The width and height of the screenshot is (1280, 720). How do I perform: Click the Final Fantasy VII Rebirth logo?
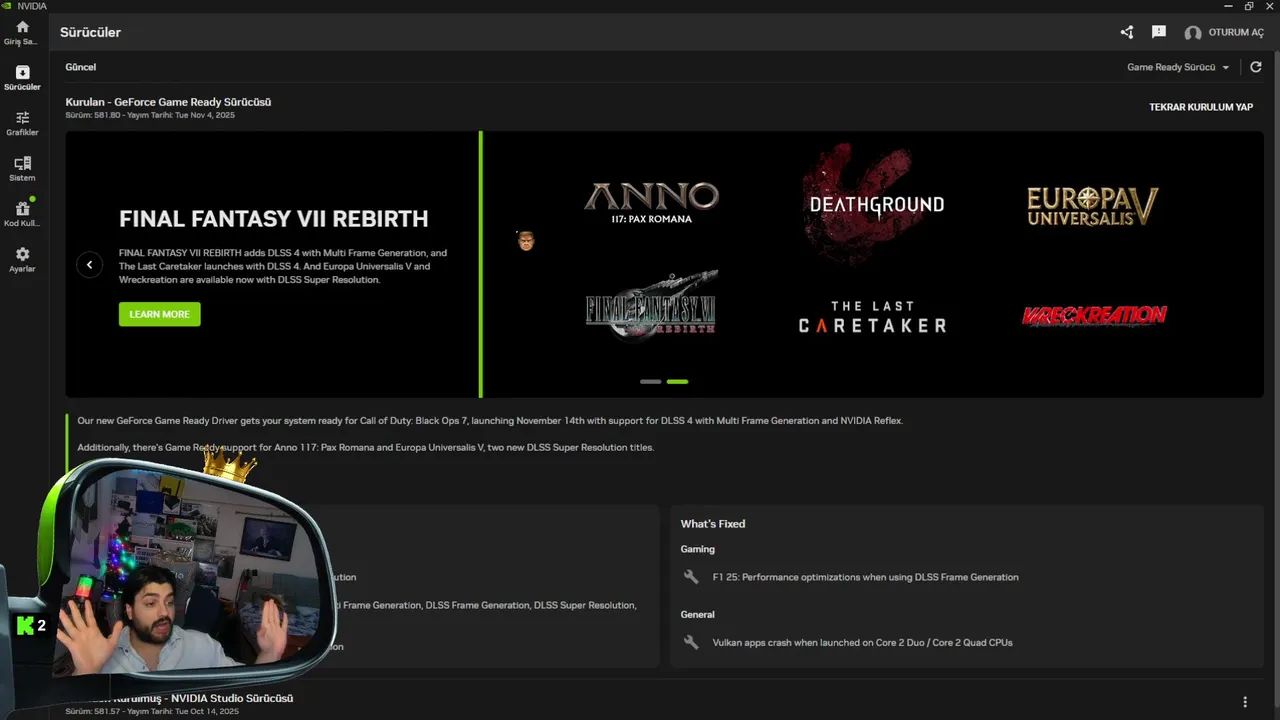click(x=652, y=306)
